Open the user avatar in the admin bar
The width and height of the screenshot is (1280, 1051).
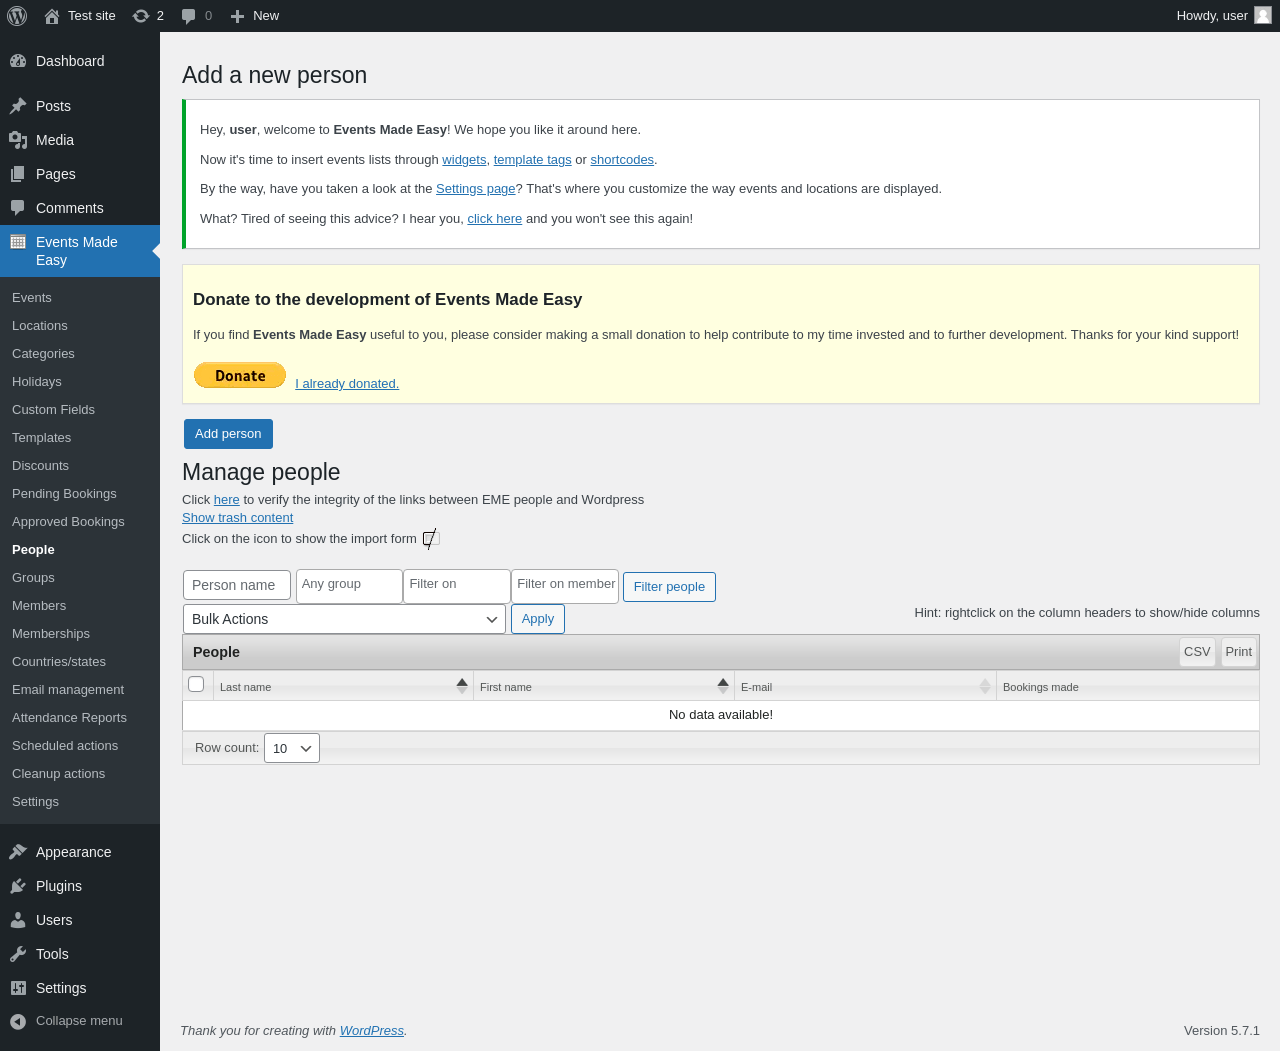pyautogui.click(x=1263, y=15)
